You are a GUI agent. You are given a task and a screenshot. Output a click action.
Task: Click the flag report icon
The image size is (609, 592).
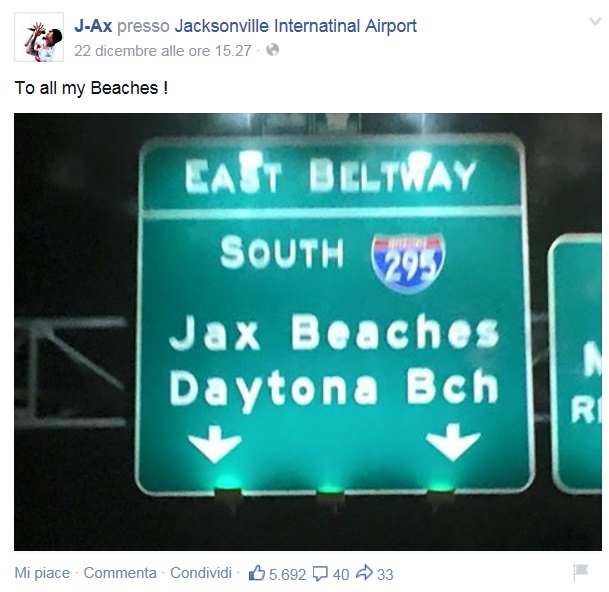point(581,573)
